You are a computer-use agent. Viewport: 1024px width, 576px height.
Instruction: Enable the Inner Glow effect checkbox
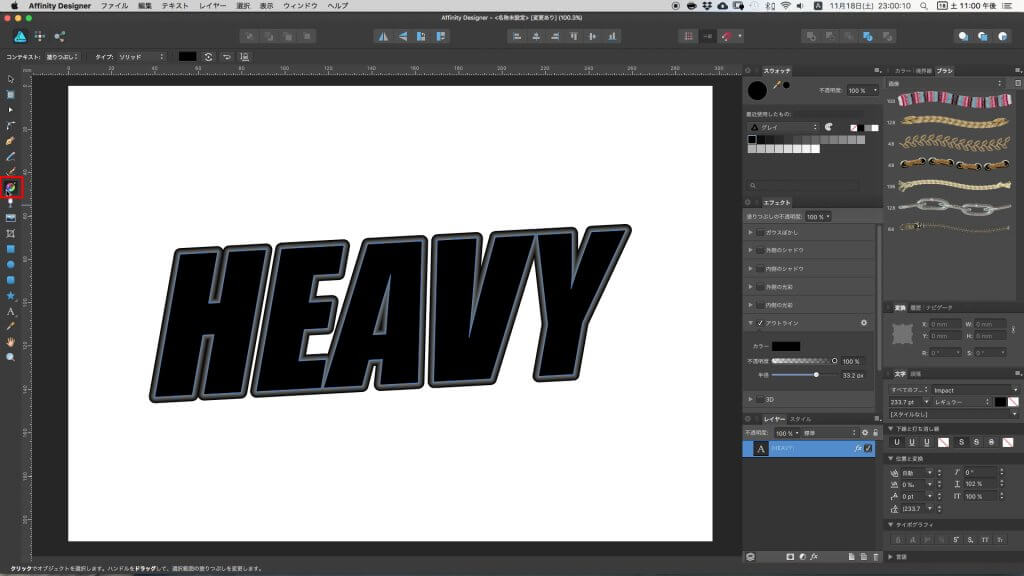coord(760,305)
